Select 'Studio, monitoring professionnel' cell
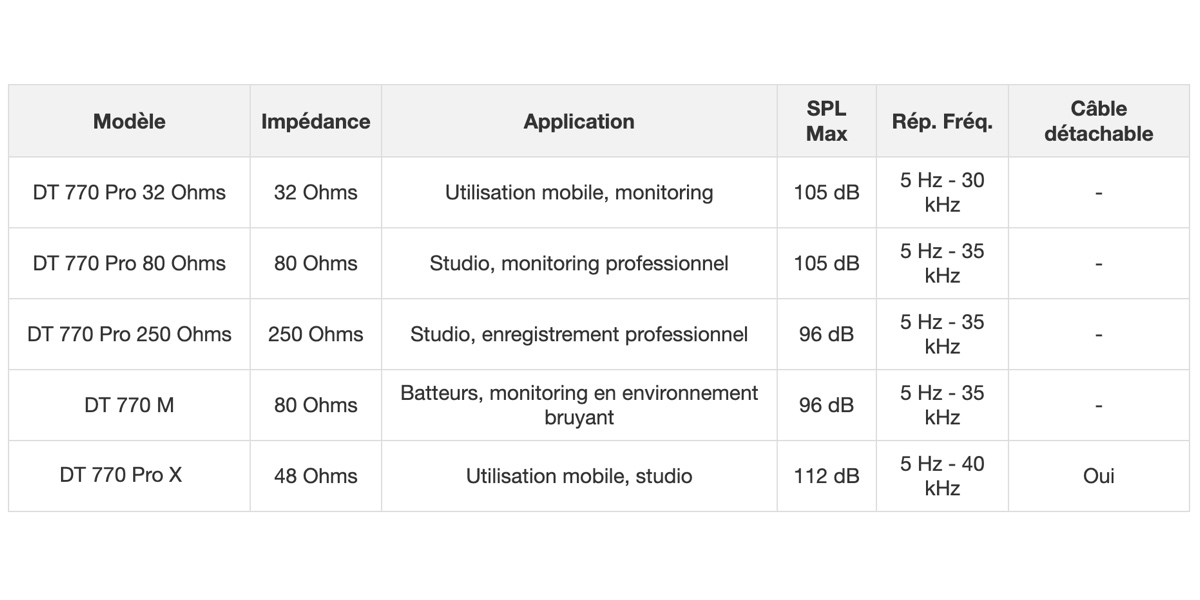 point(579,263)
